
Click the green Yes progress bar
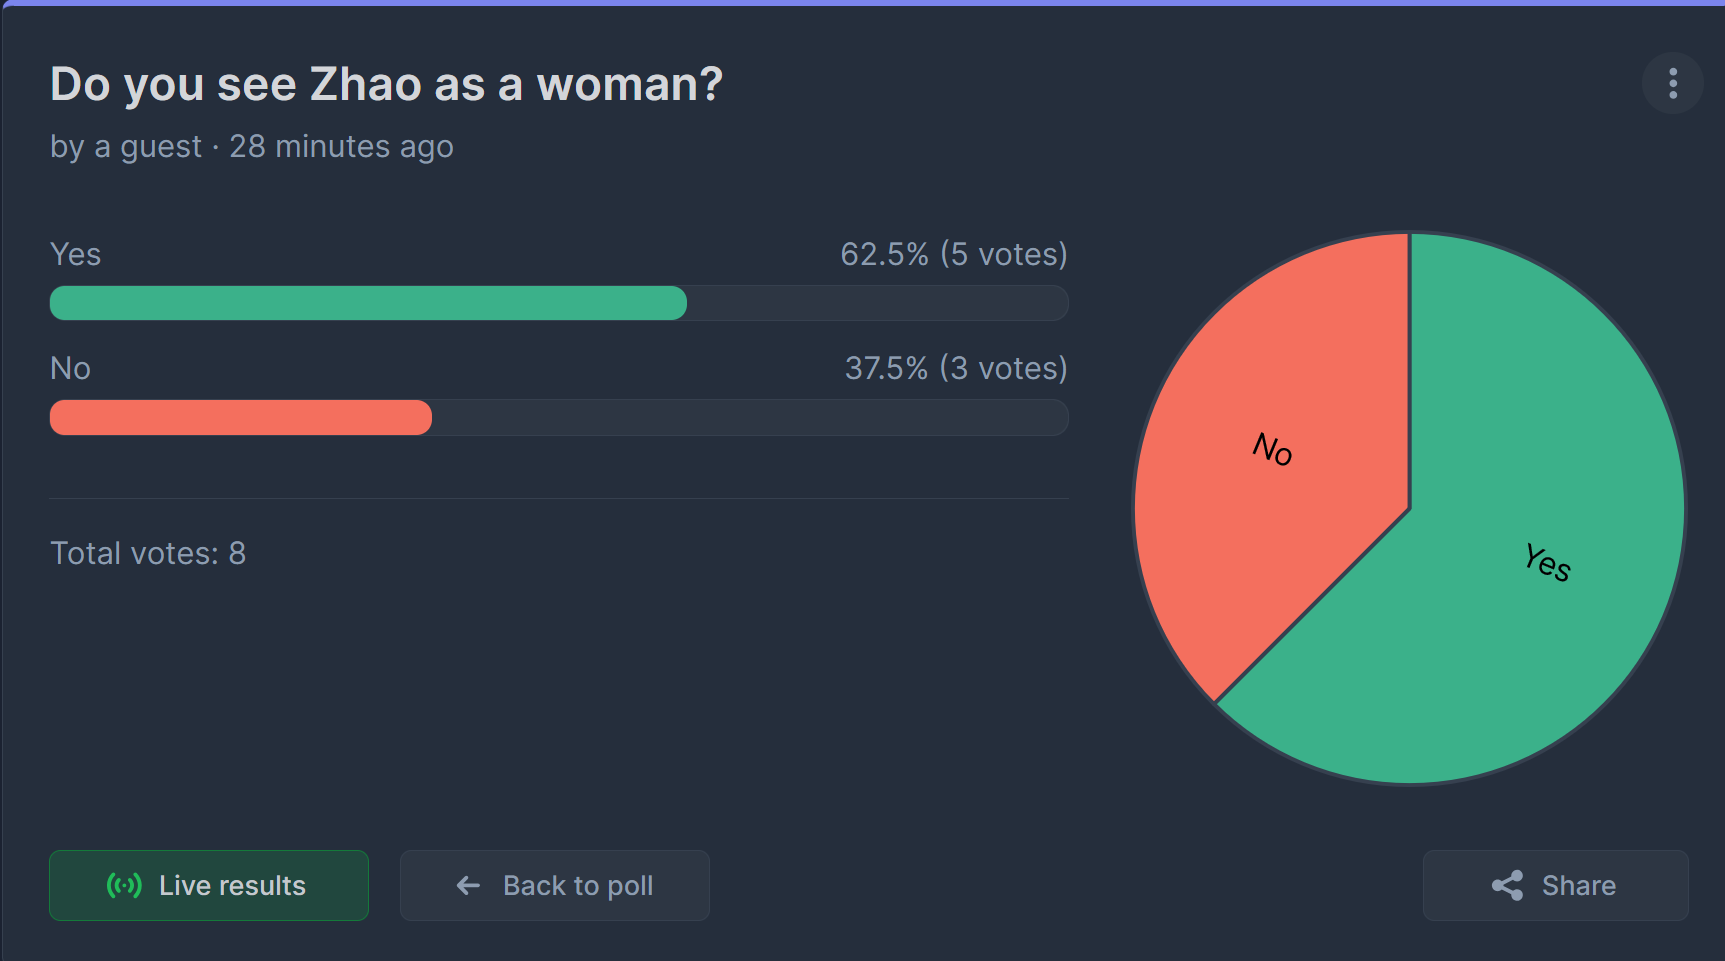click(x=368, y=303)
